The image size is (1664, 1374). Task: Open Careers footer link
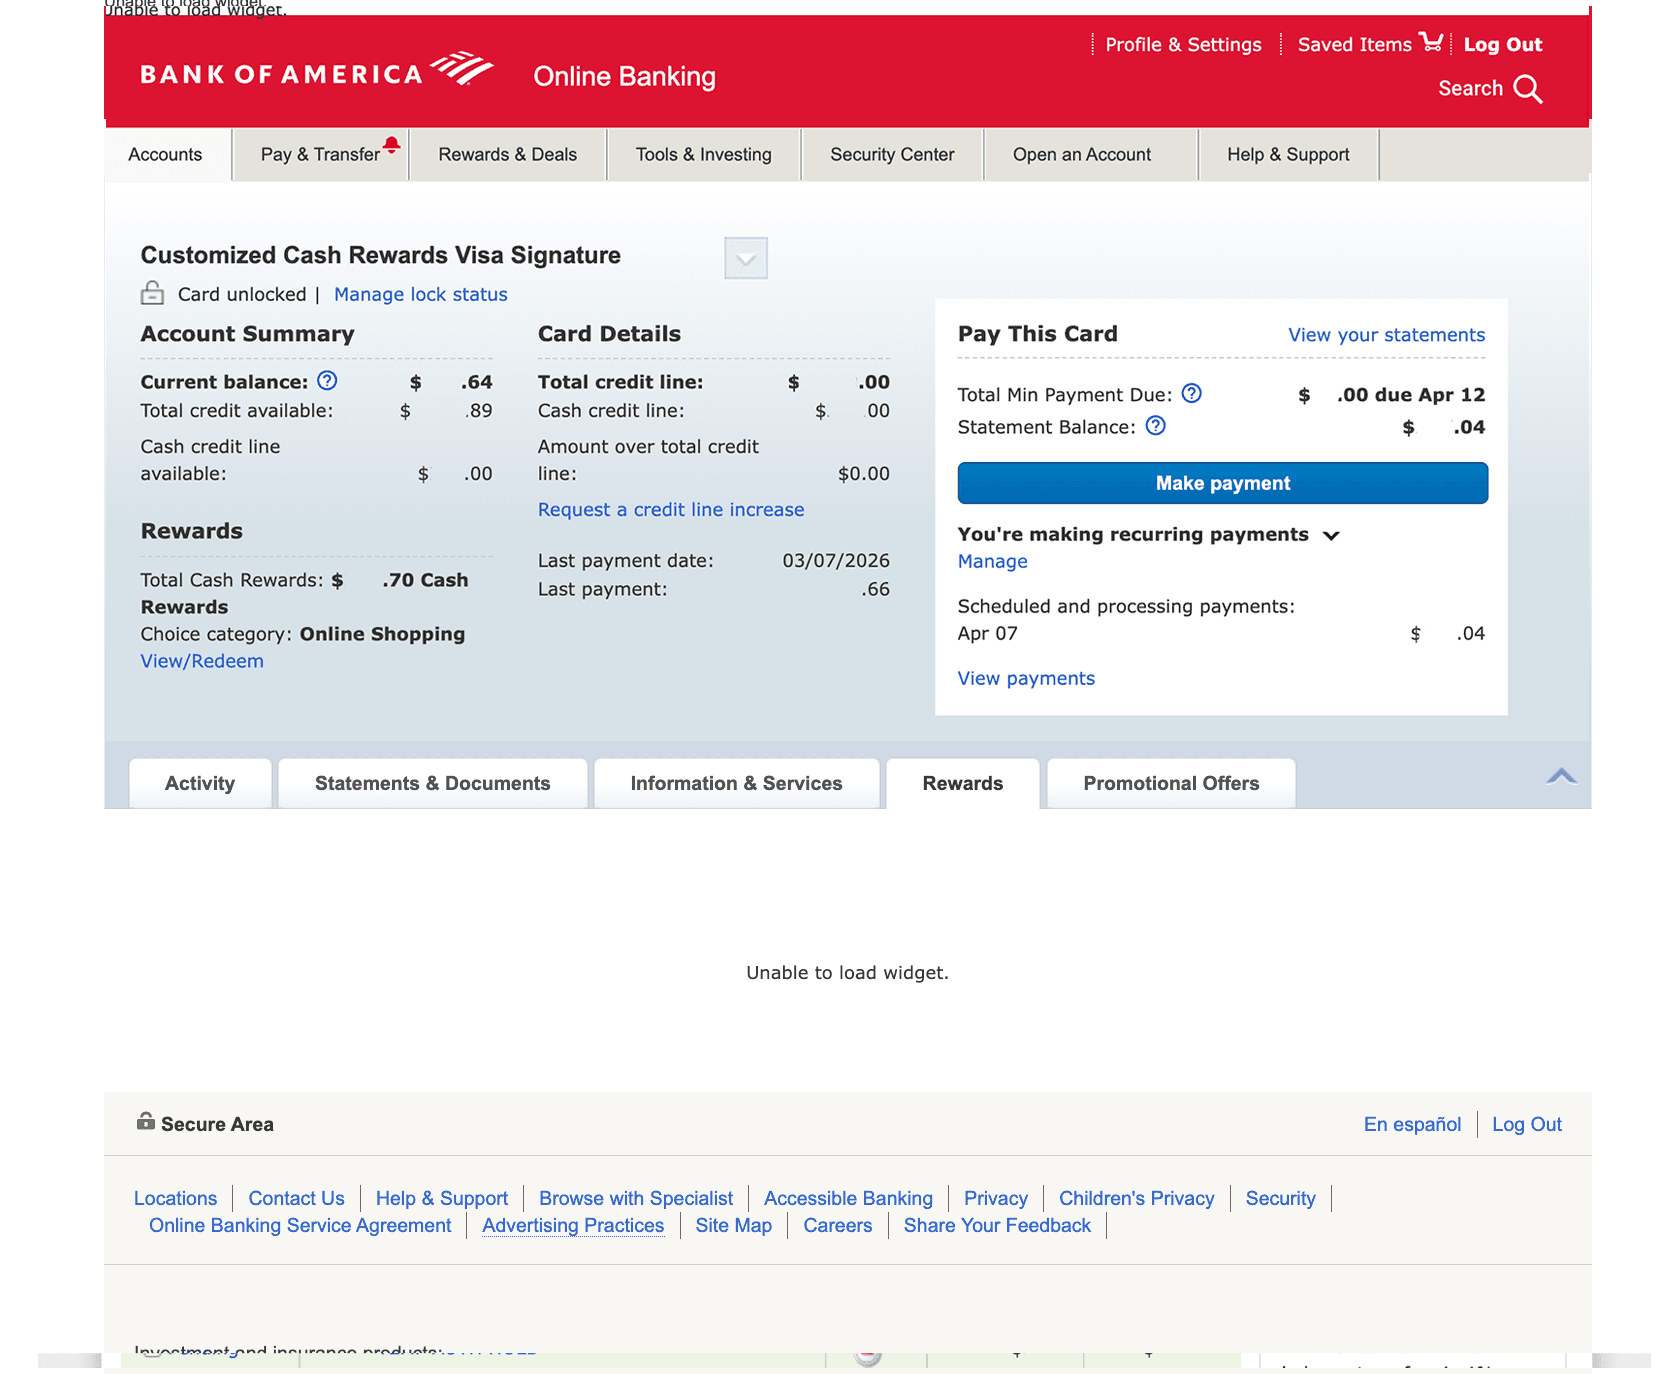[x=837, y=1225]
